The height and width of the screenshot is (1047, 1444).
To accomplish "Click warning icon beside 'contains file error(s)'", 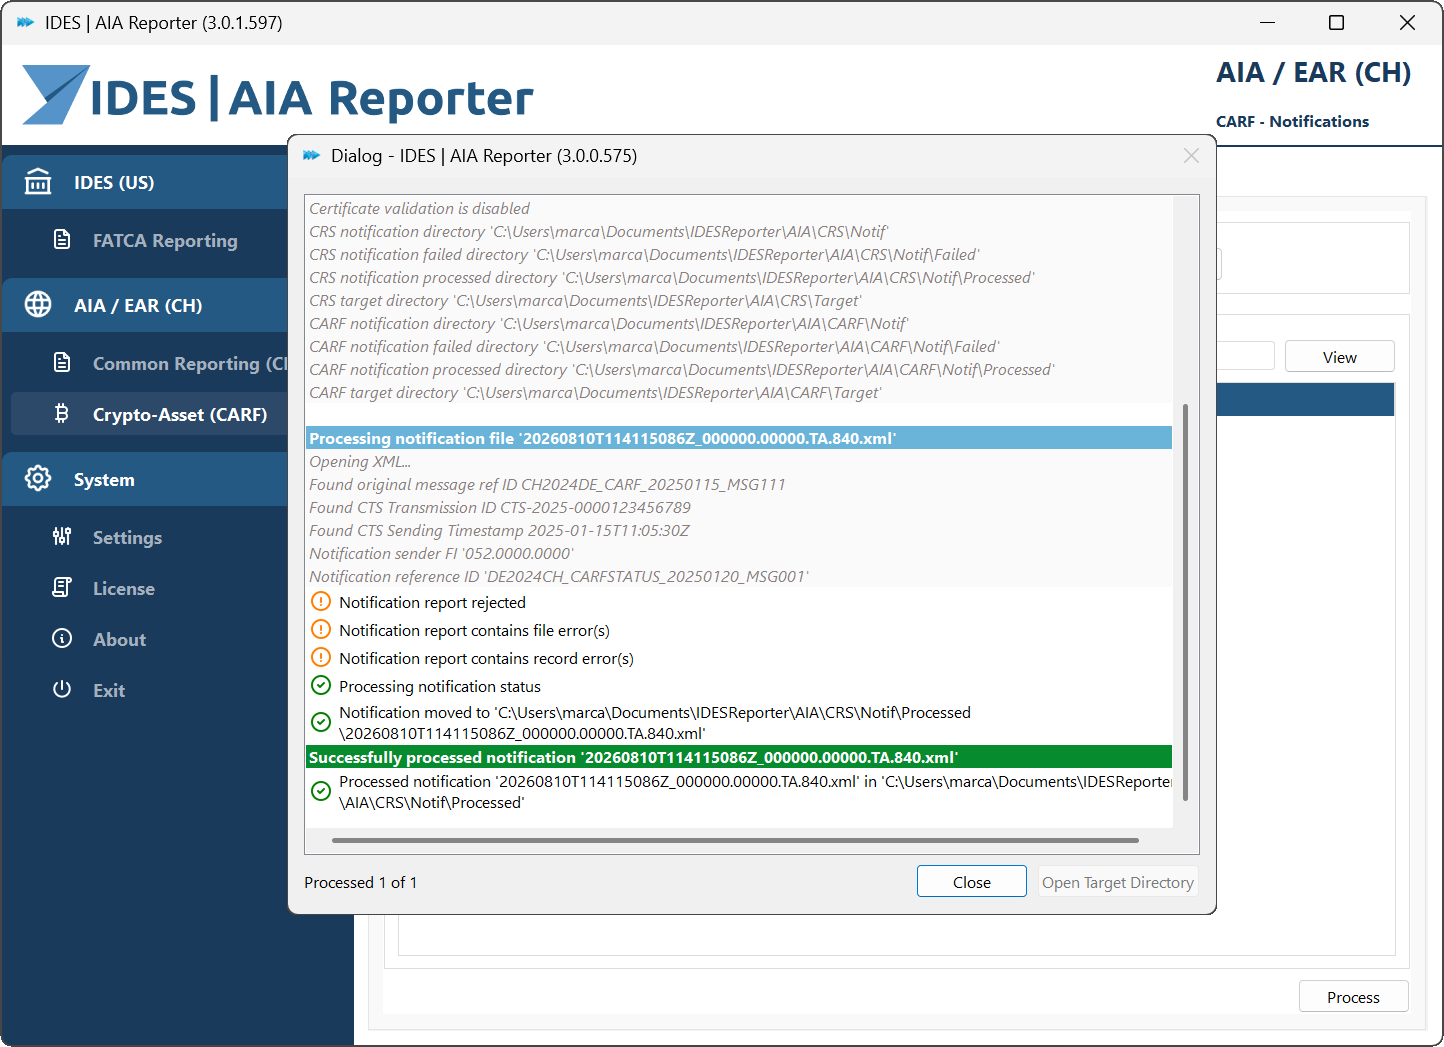I will pos(321,630).
